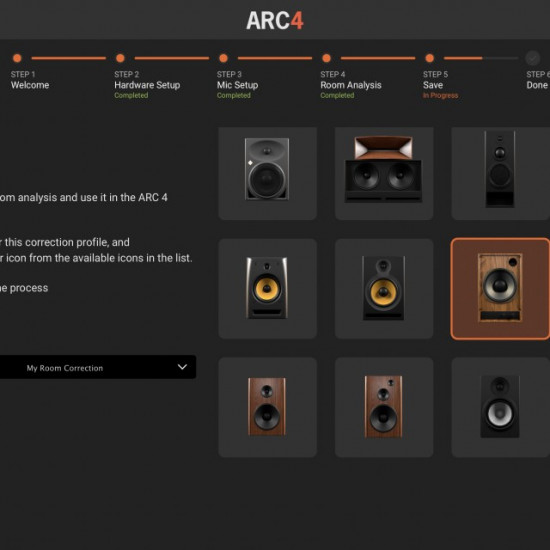550x550 pixels.
Task: Click the Step 2 orange progress dot
Action: tap(120, 58)
